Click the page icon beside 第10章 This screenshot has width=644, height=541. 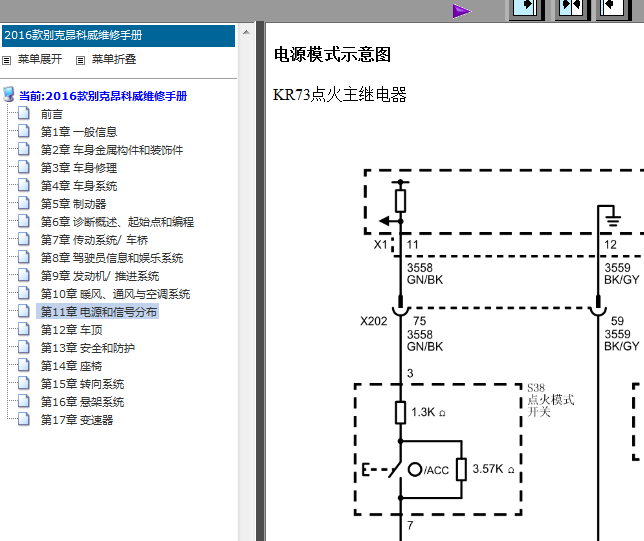pos(24,293)
